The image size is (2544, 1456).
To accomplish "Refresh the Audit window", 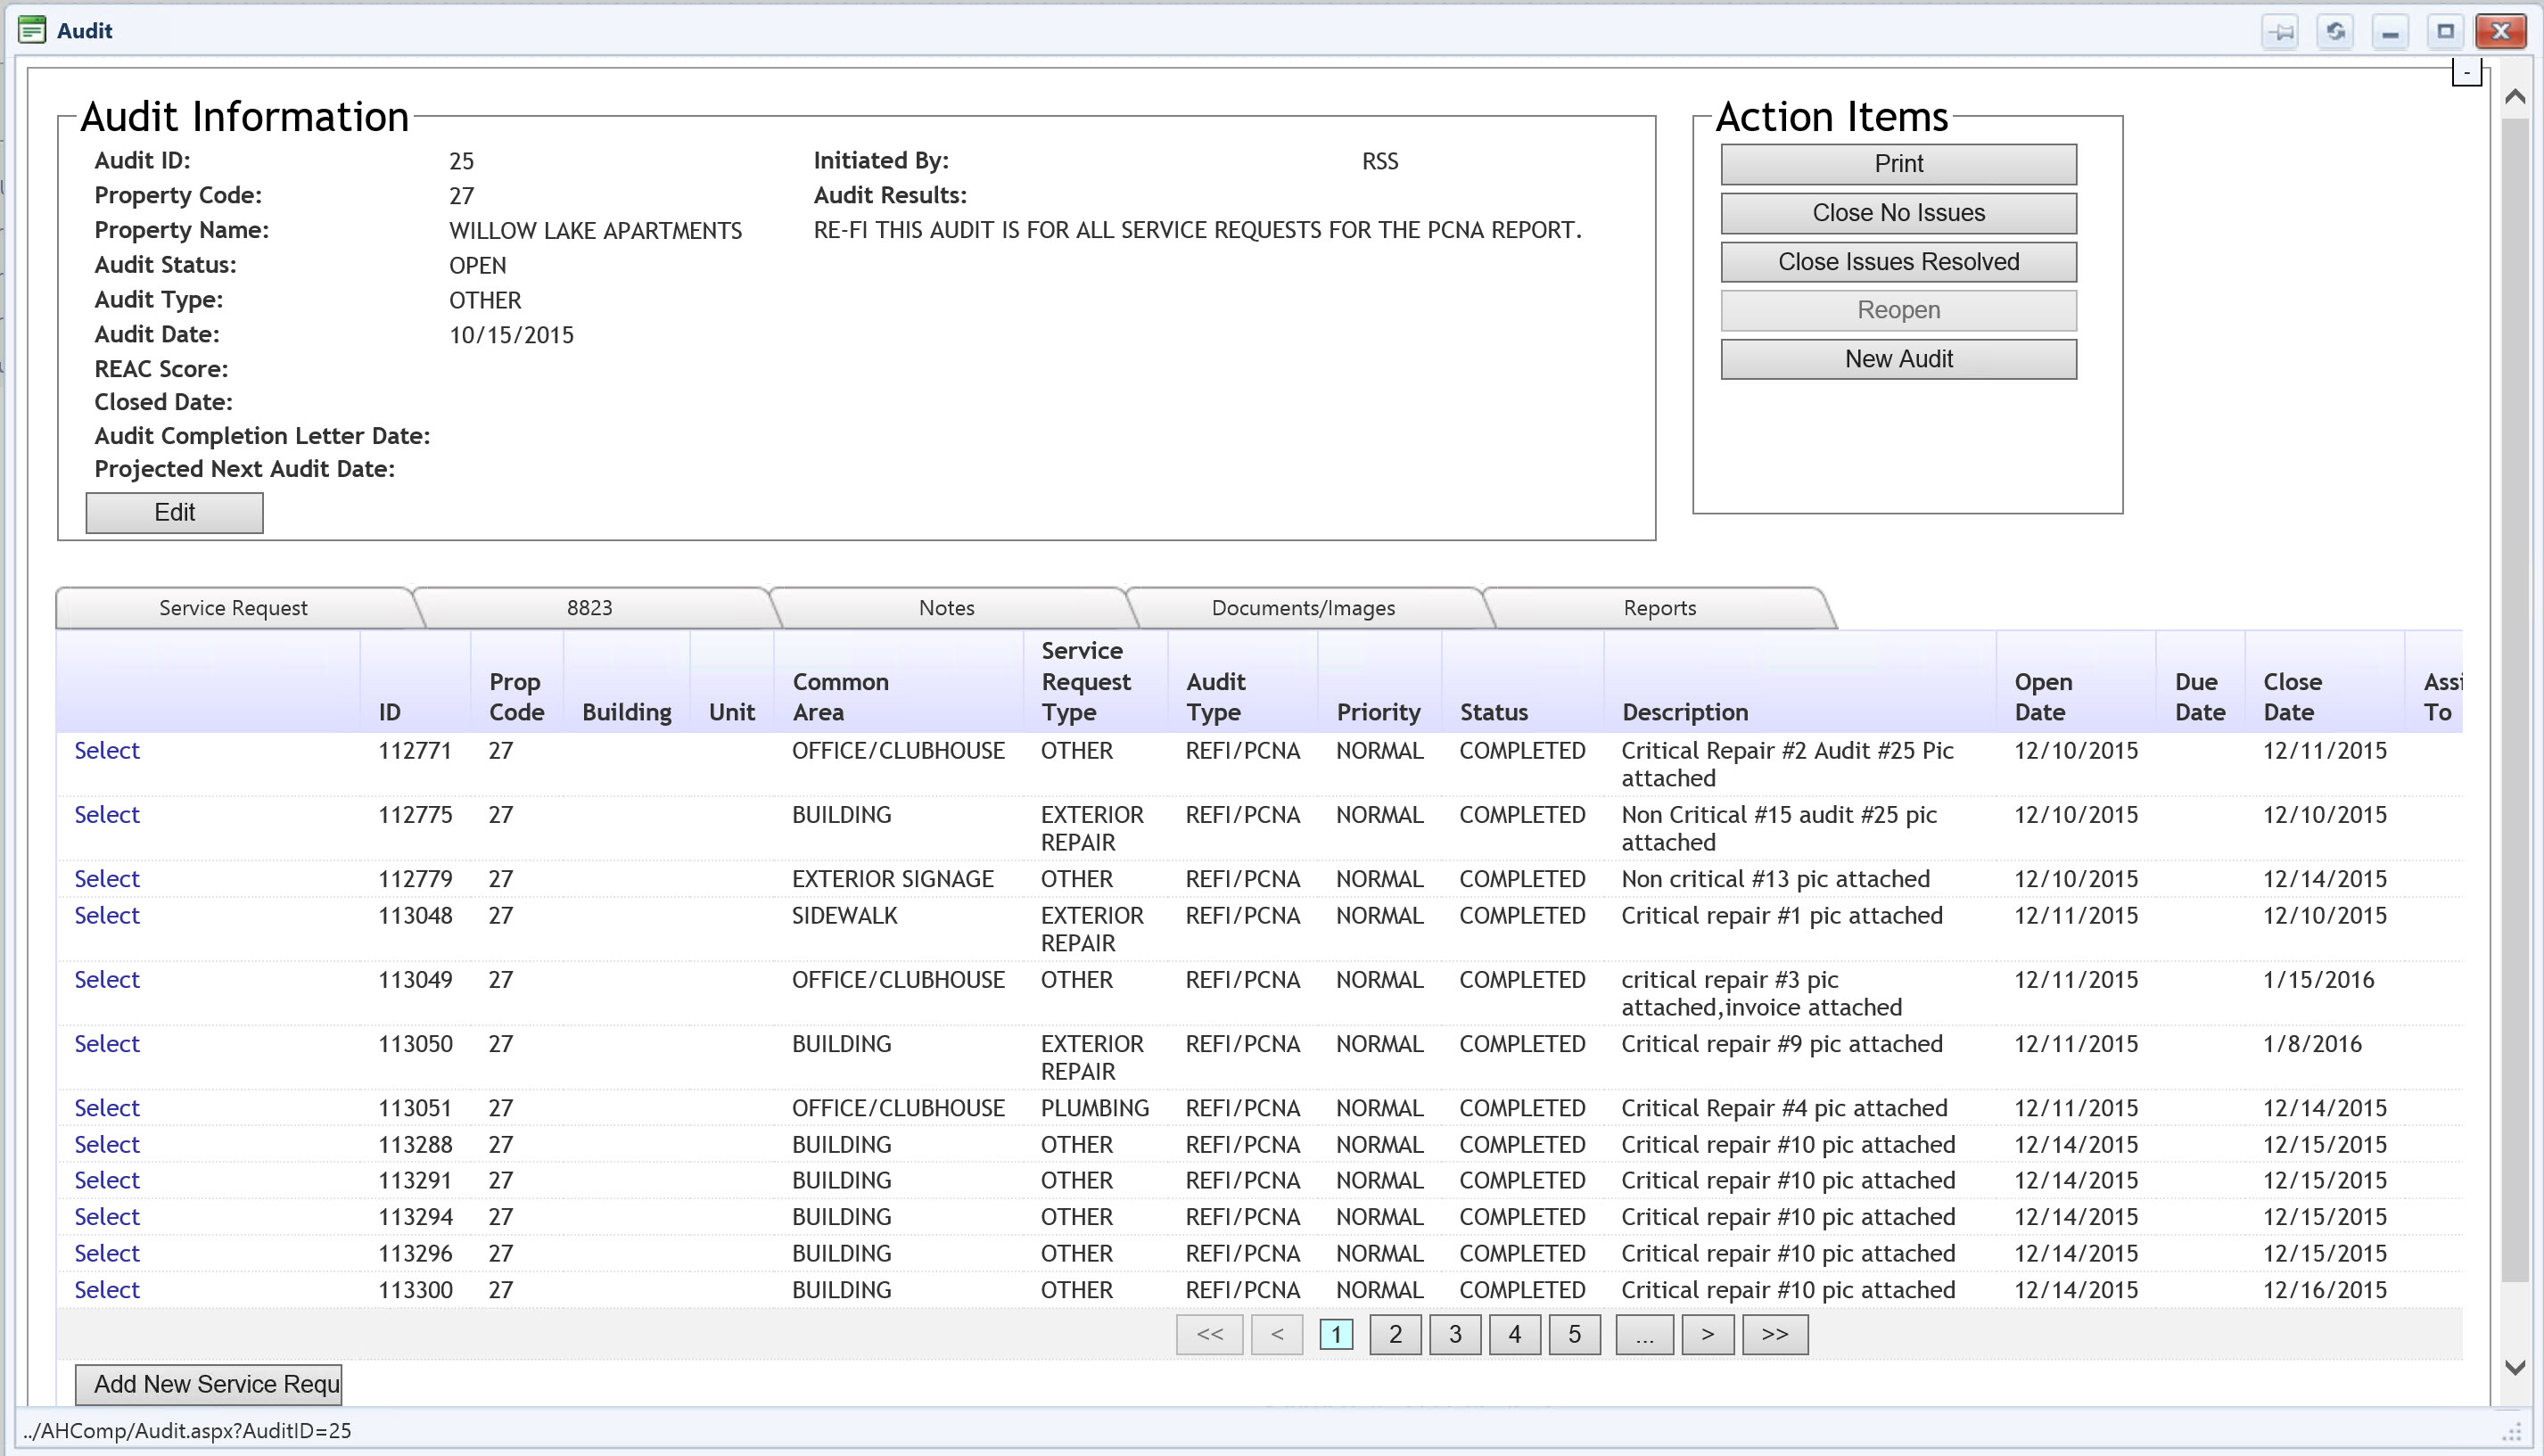I will tap(2335, 32).
